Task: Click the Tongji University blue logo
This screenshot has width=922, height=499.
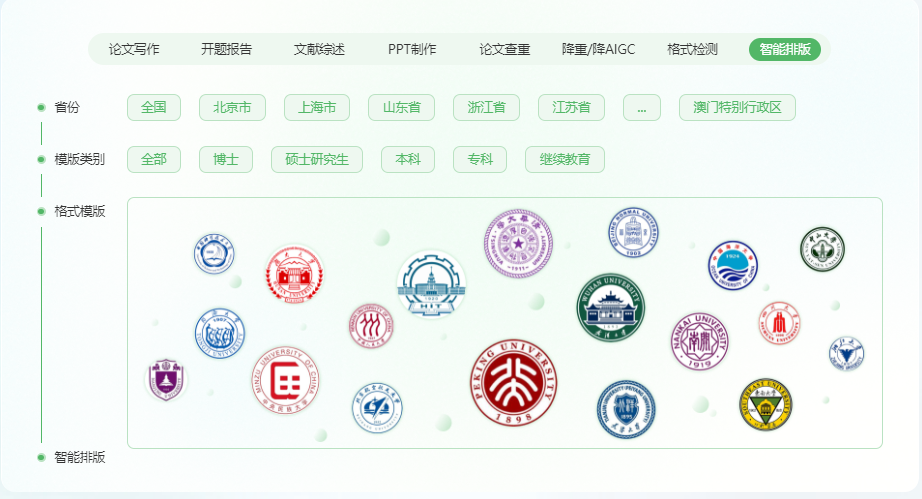Action: tap(219, 333)
